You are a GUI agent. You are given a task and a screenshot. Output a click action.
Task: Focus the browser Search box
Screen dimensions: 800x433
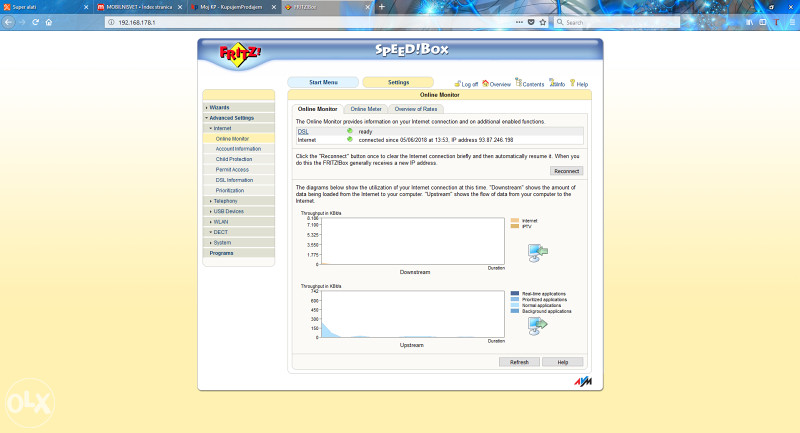(x=617, y=22)
